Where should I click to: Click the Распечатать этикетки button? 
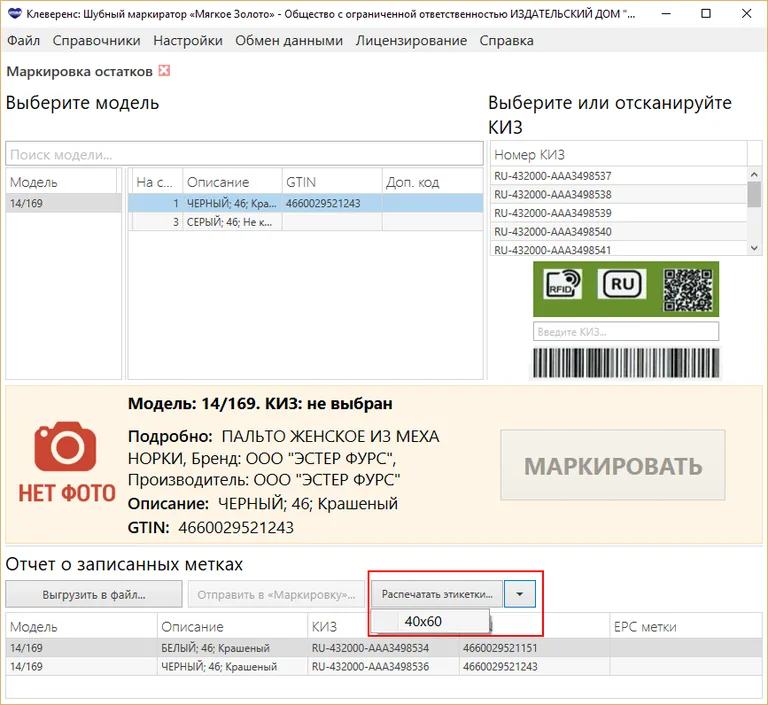coord(437,594)
